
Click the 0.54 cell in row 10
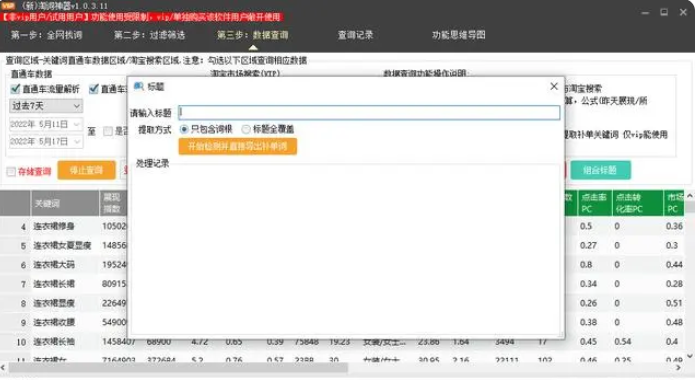click(623, 342)
